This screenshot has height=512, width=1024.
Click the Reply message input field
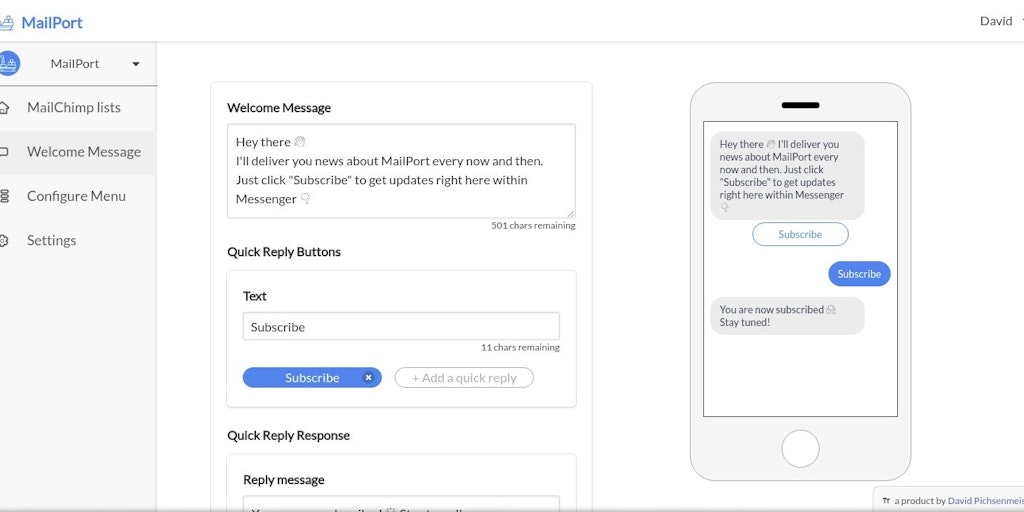[x=401, y=504]
